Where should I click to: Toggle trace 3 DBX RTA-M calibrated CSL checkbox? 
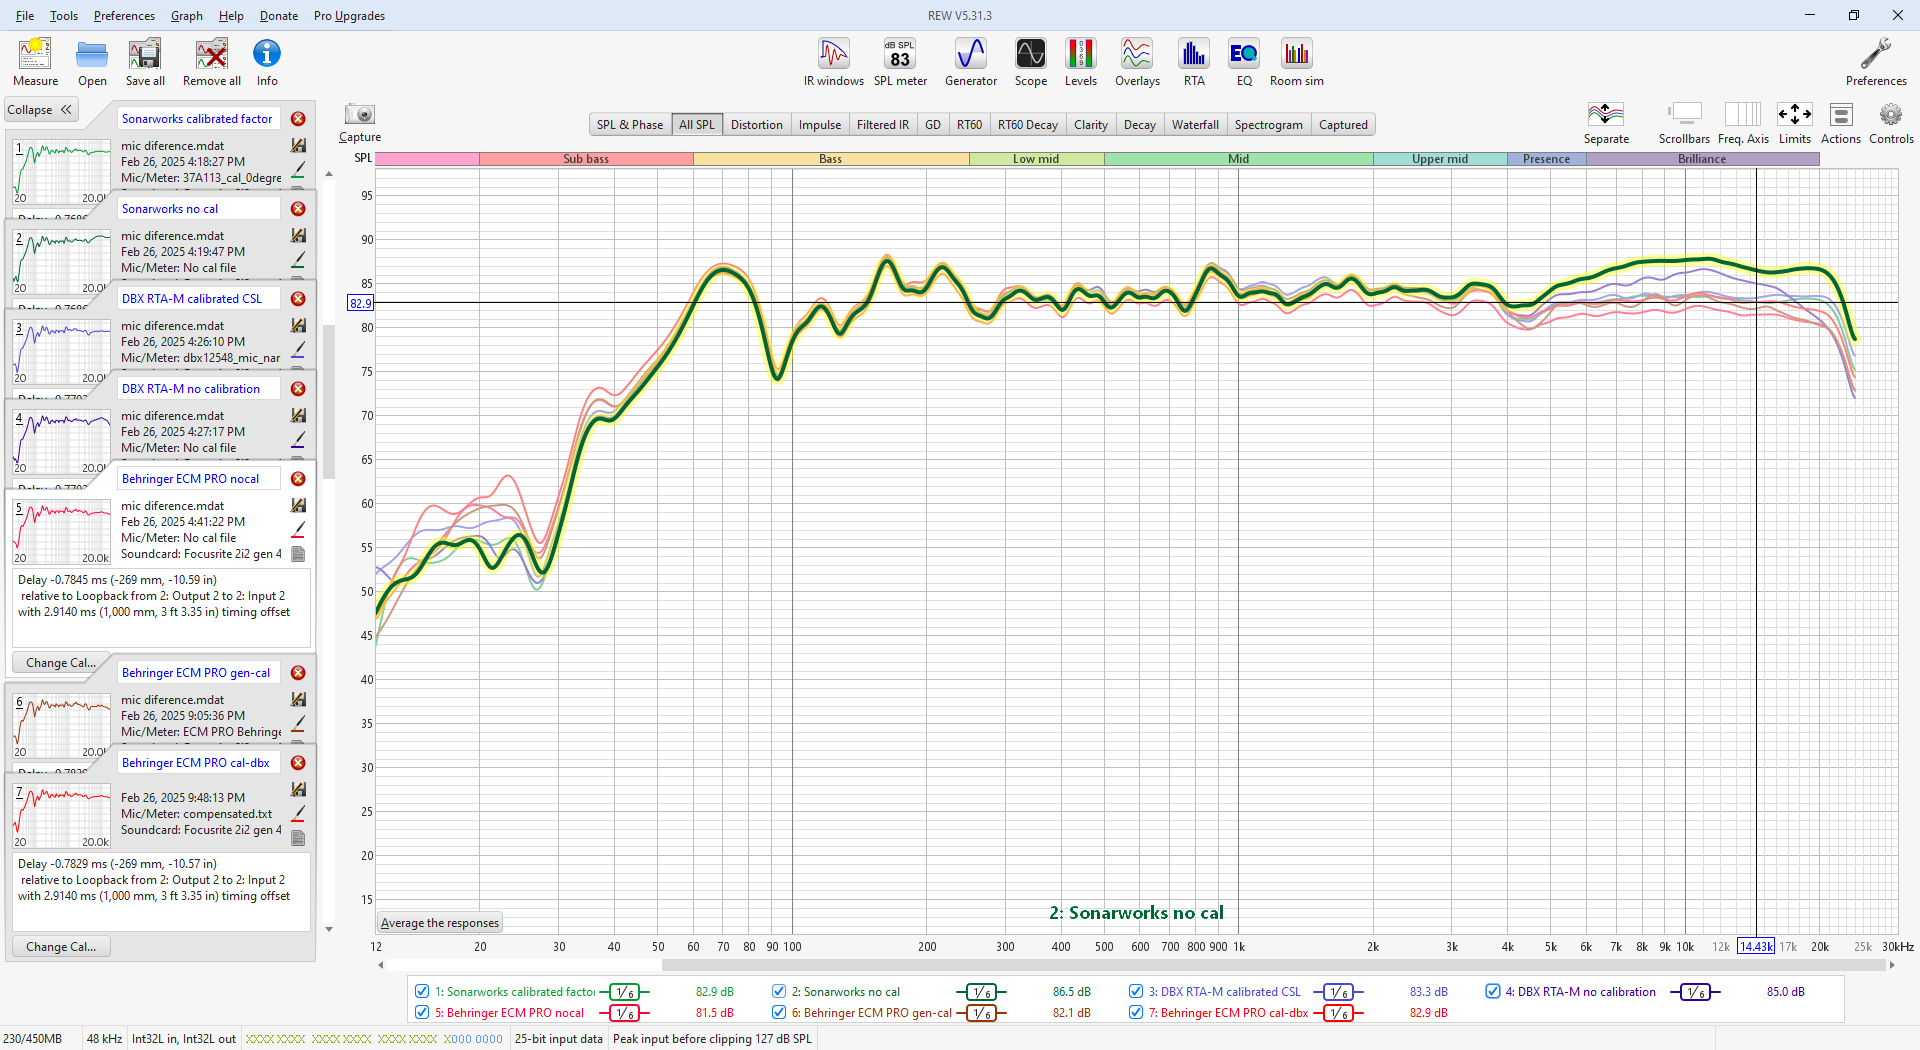tap(1136, 991)
